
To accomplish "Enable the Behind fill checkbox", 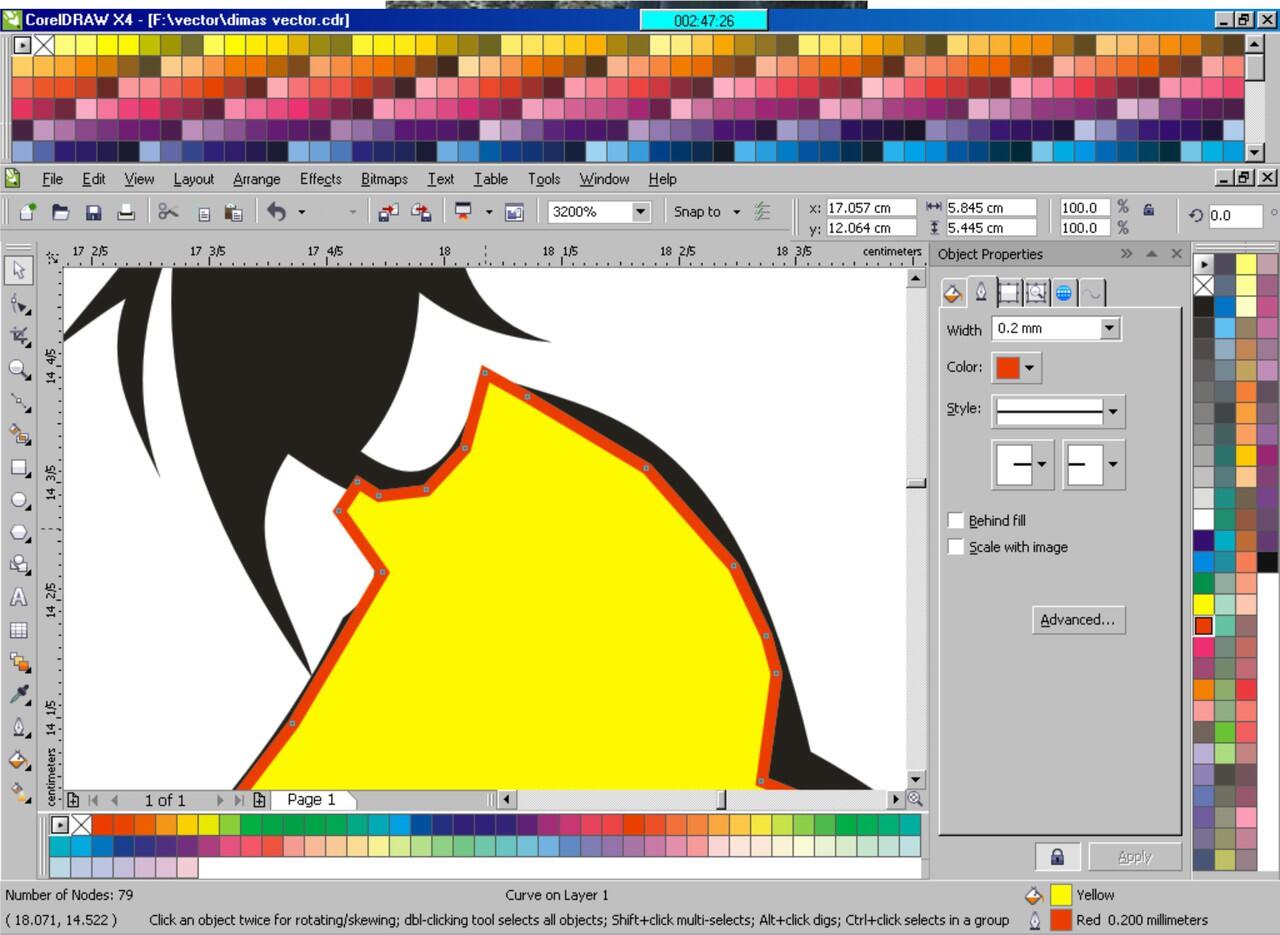I will (956, 520).
